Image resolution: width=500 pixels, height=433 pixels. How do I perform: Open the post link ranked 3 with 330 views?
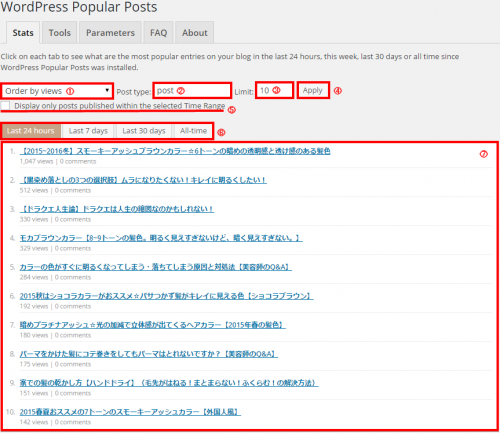tap(117, 209)
